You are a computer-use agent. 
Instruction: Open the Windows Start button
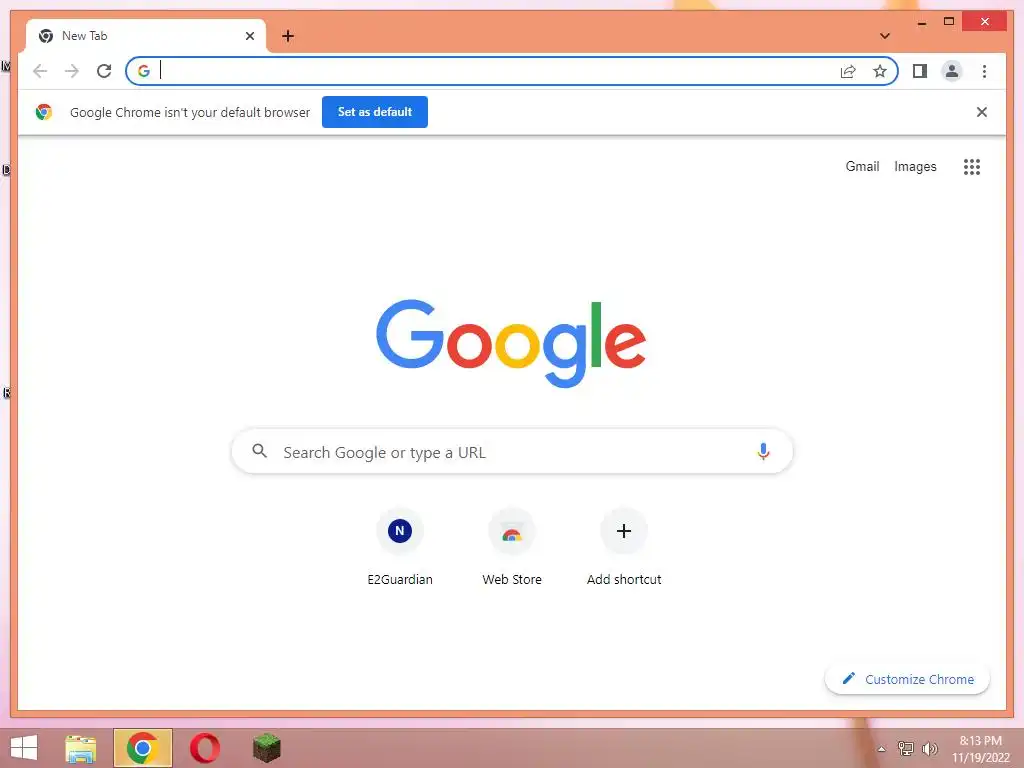click(24, 748)
